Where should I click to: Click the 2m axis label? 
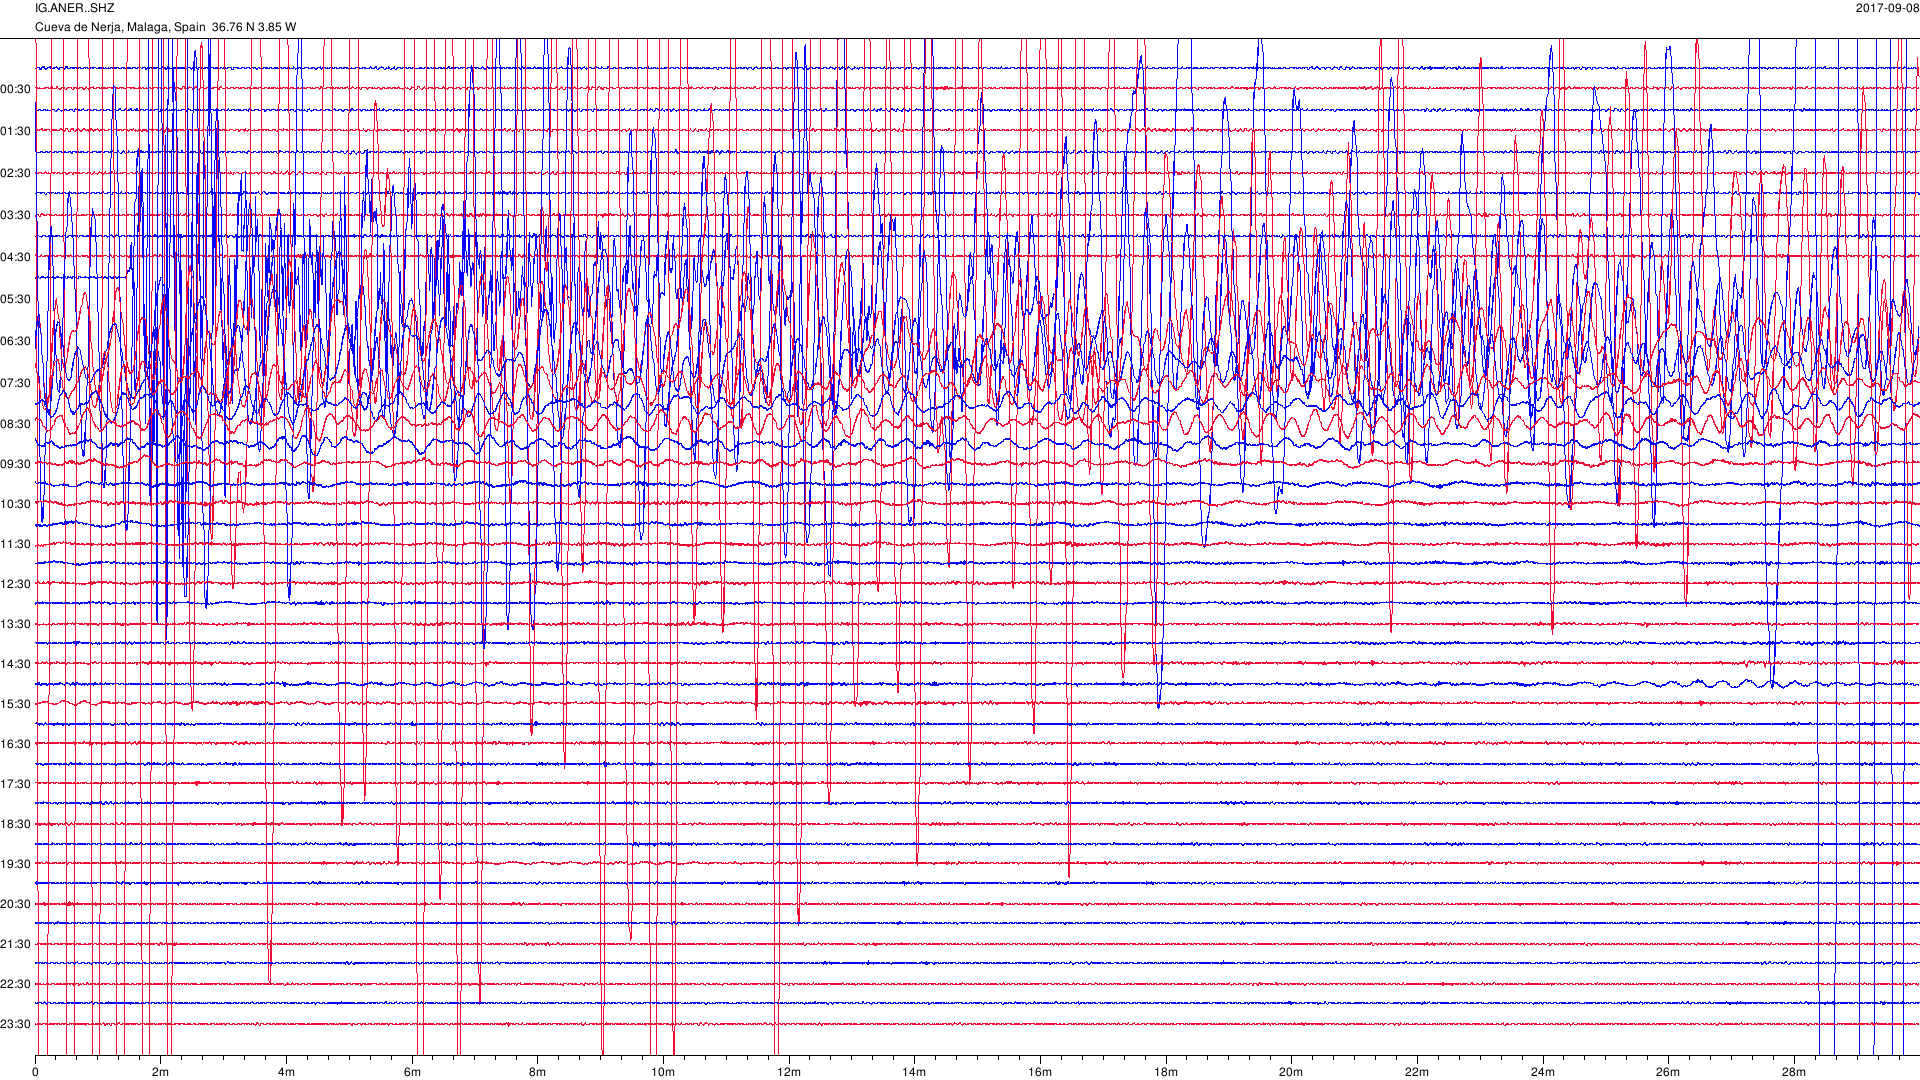161,1072
